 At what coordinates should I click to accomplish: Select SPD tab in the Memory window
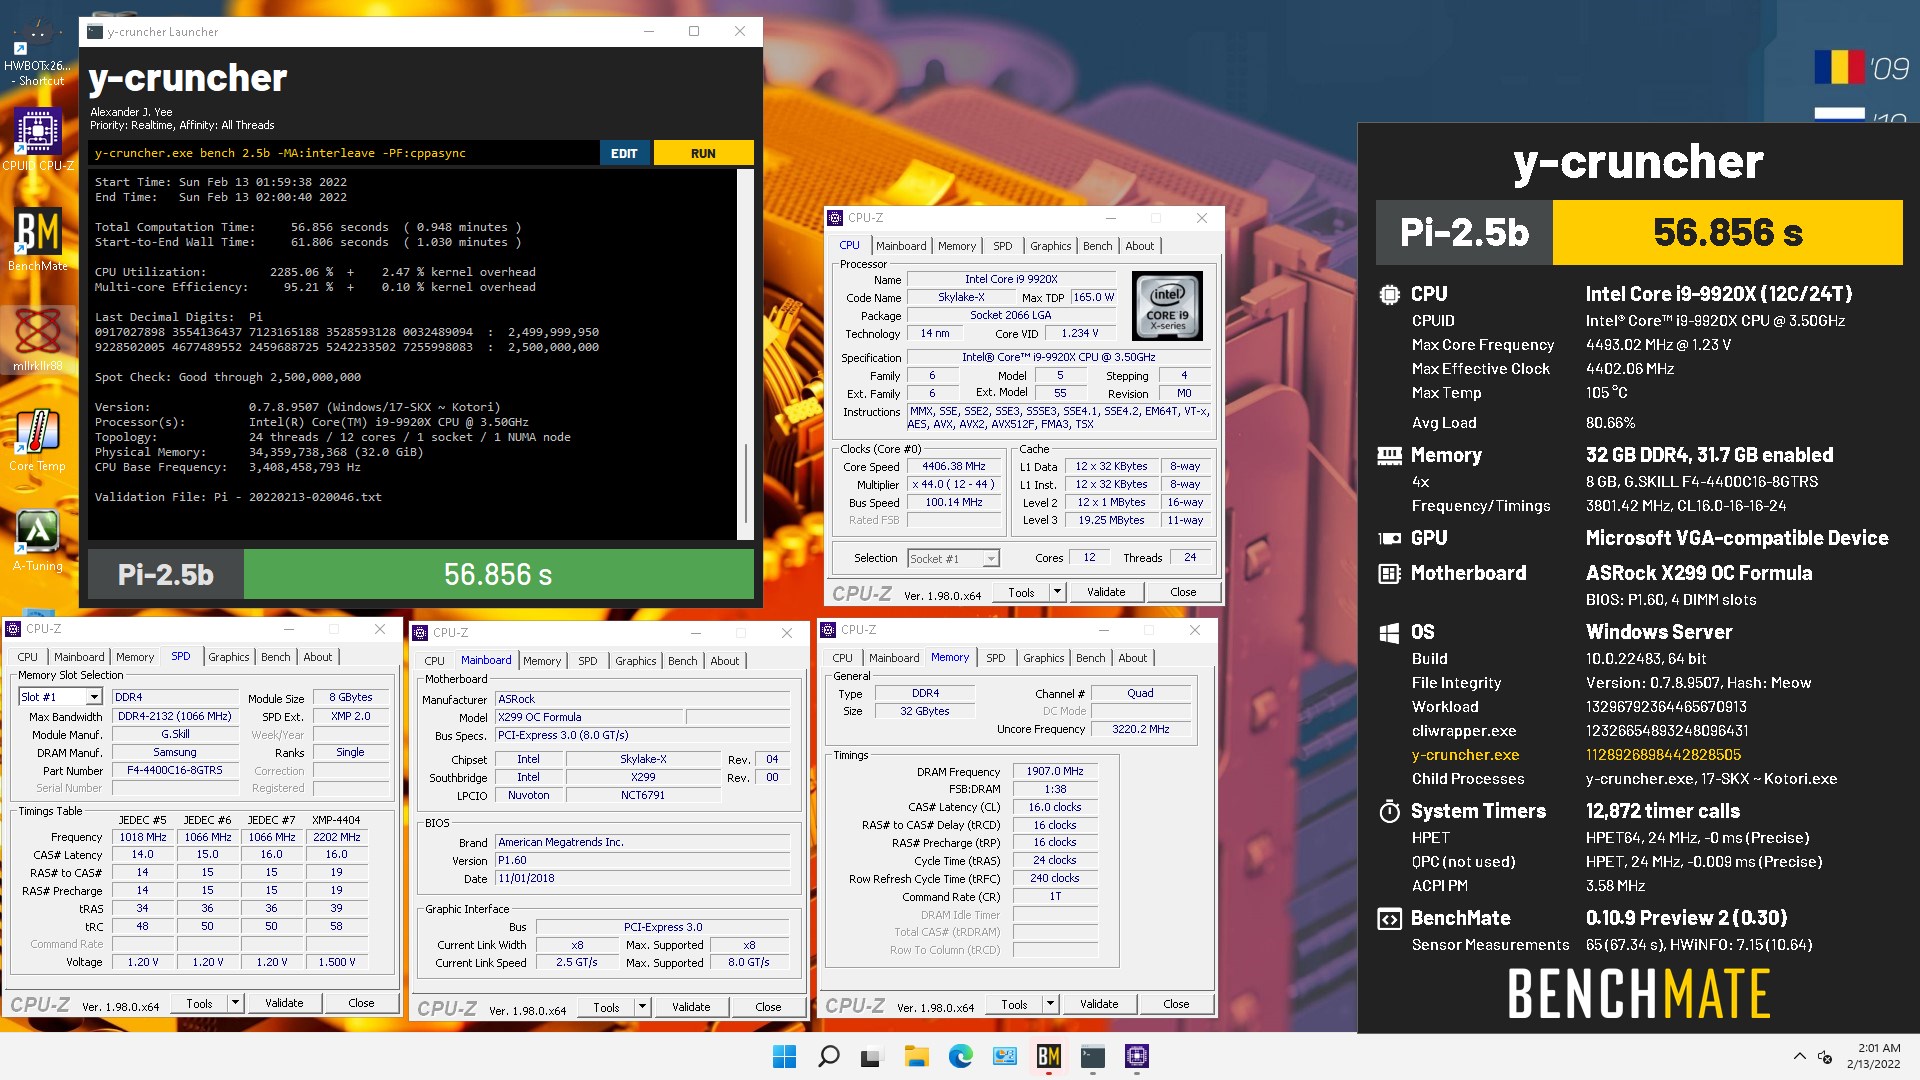pos(996,658)
